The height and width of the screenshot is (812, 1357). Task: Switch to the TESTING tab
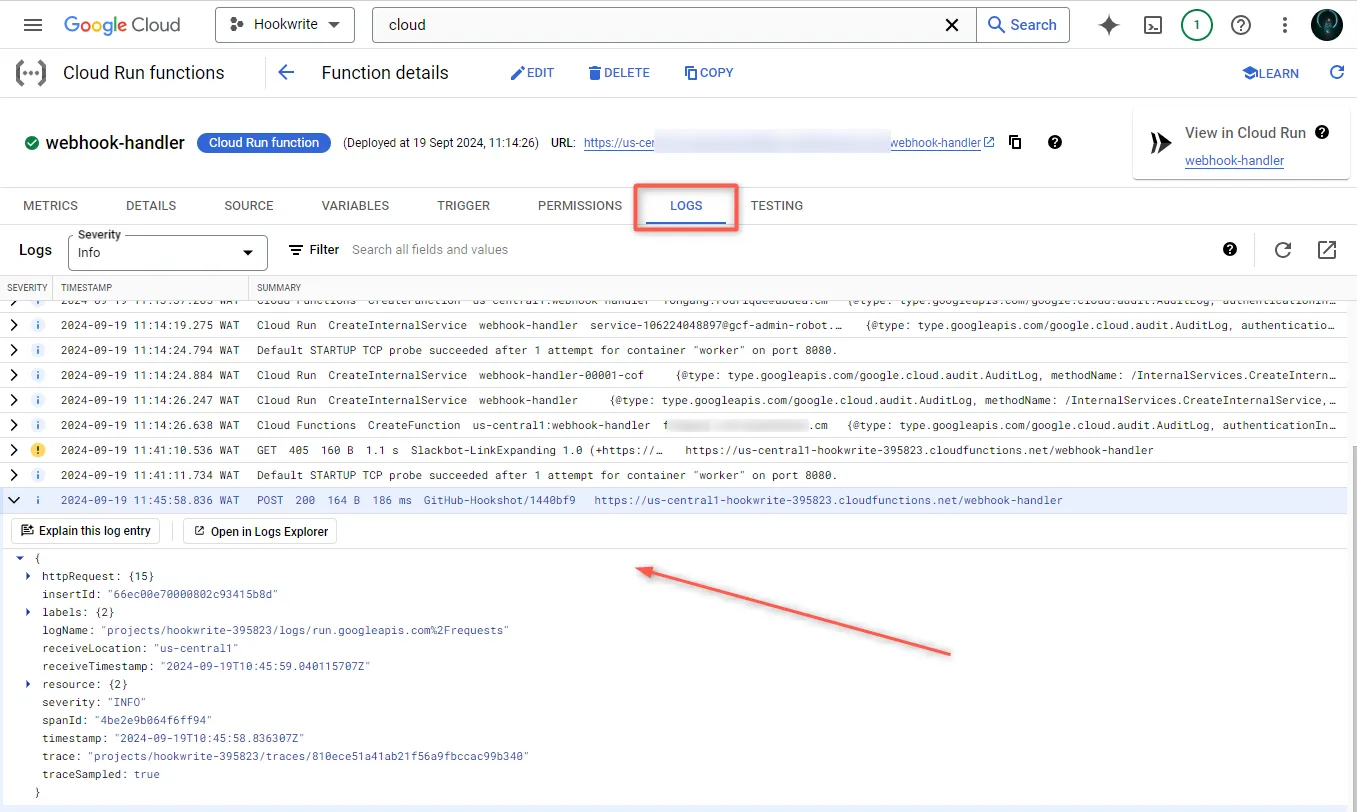(777, 206)
